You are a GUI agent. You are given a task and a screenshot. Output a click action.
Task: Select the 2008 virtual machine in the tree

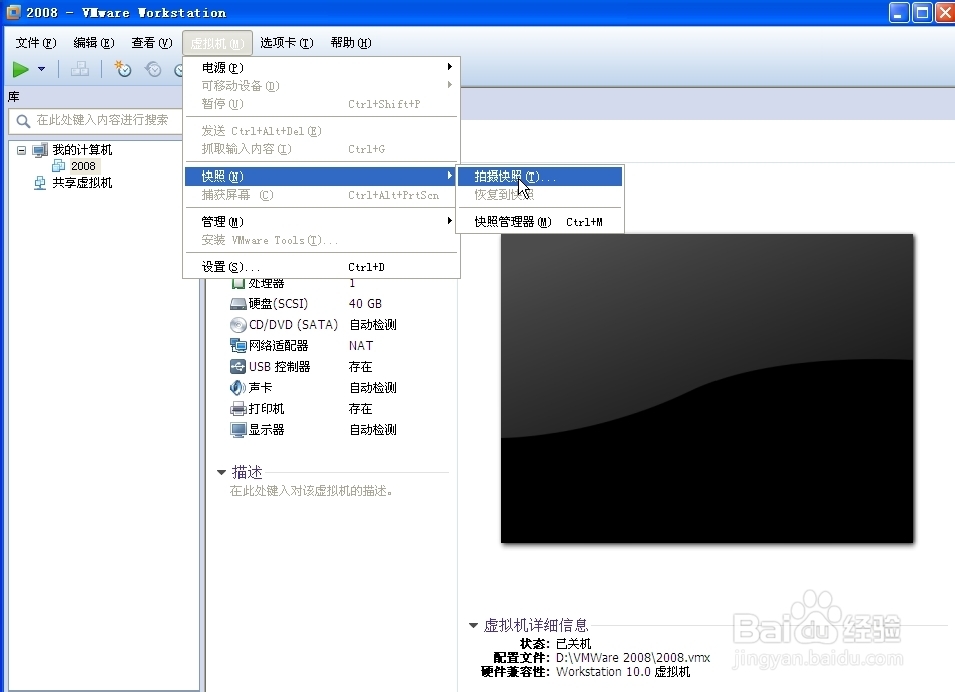click(x=83, y=166)
